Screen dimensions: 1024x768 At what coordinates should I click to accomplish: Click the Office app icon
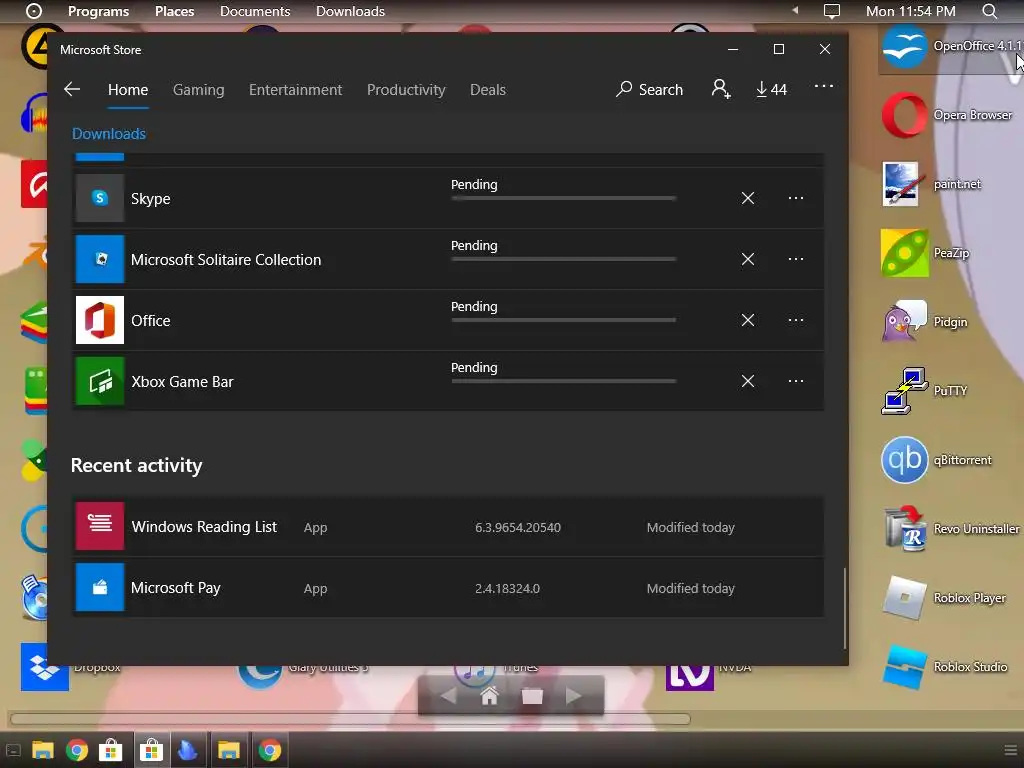[100, 320]
